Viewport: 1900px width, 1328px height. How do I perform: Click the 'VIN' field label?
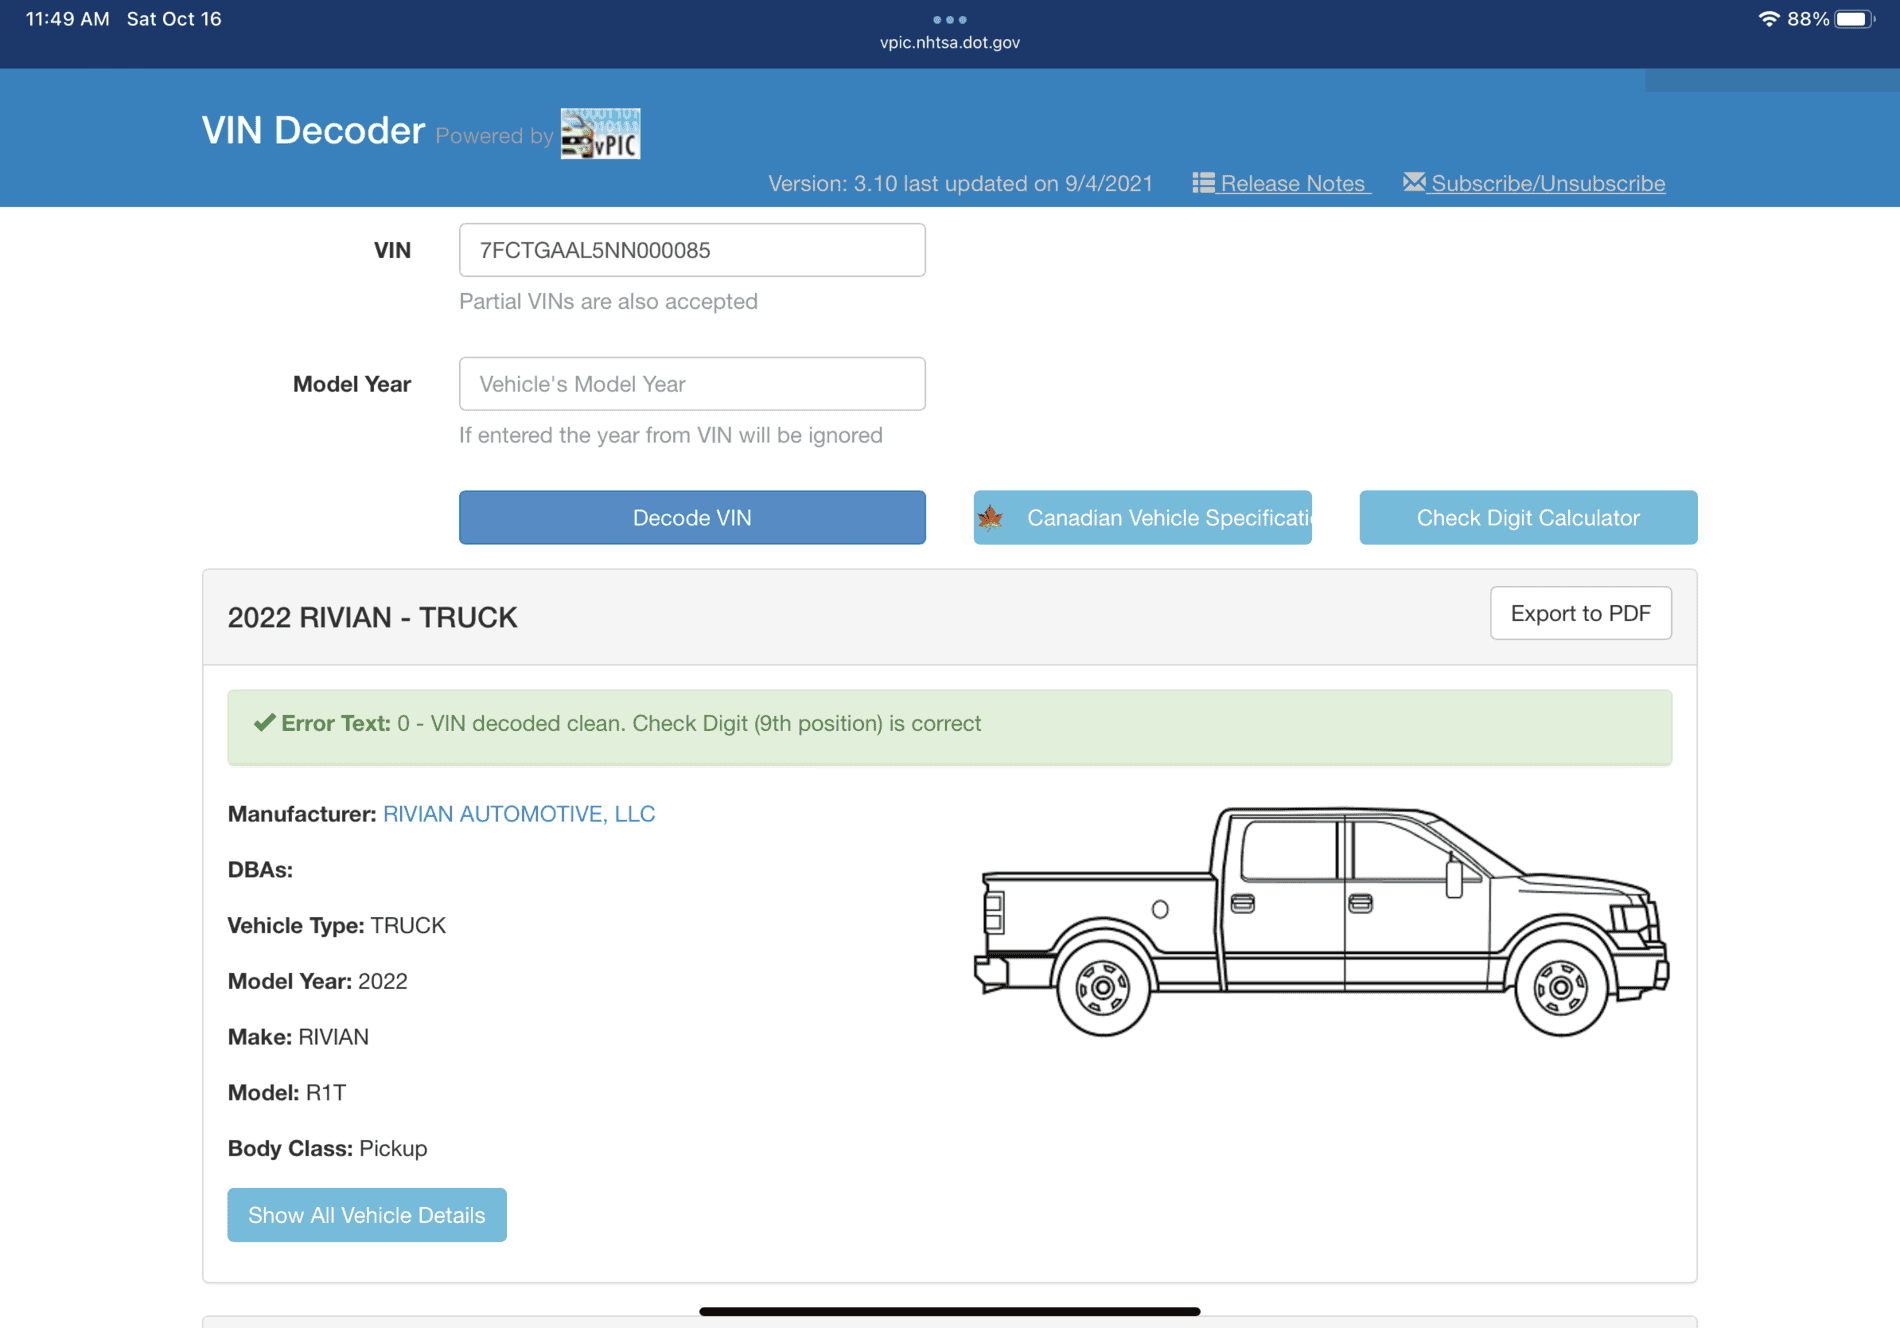pyautogui.click(x=392, y=250)
